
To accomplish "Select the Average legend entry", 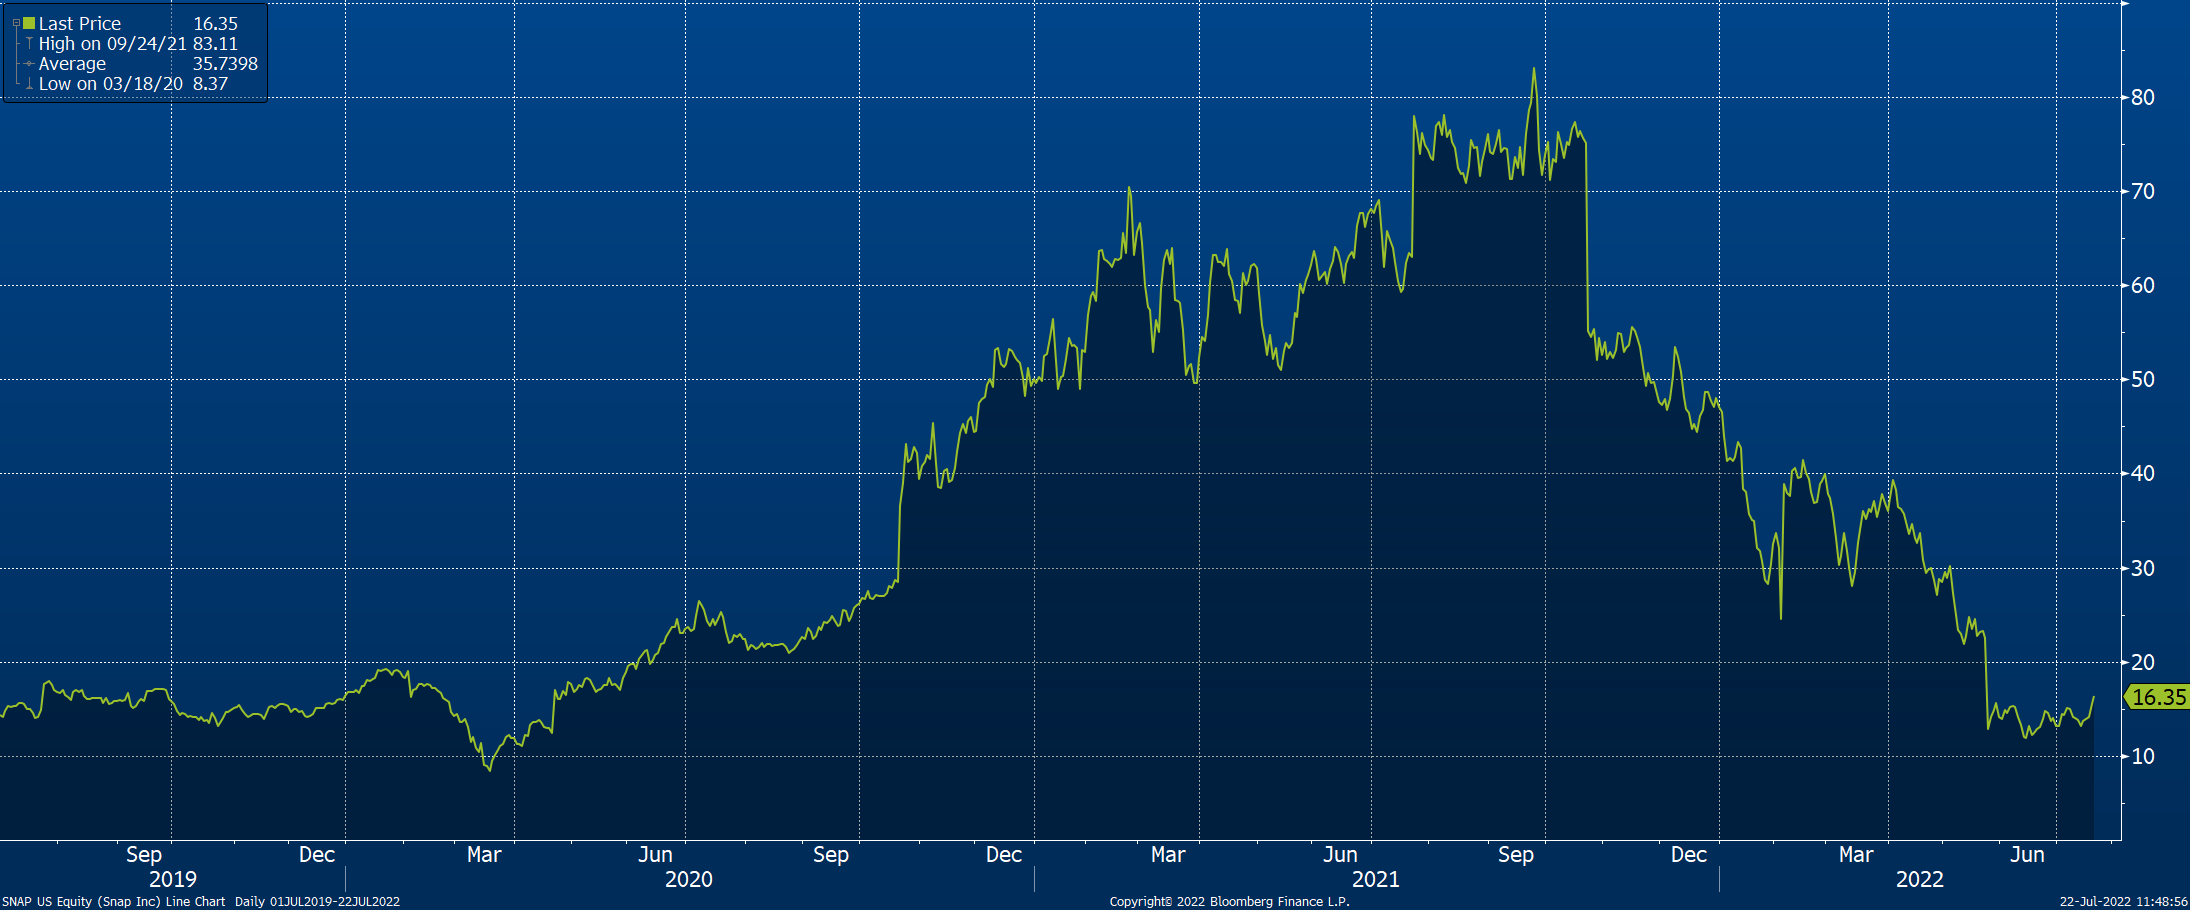I will click(x=72, y=64).
